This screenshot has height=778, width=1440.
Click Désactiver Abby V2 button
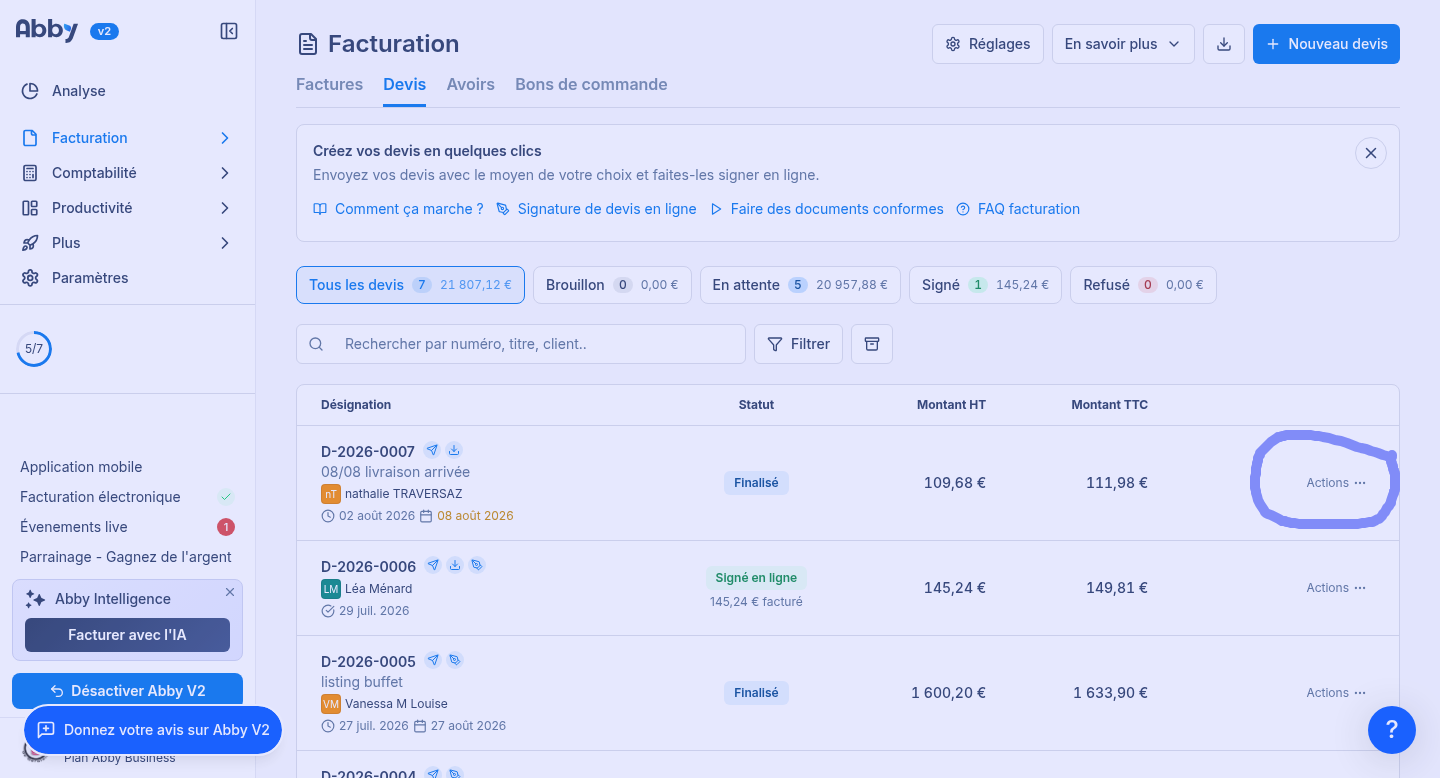click(127, 691)
